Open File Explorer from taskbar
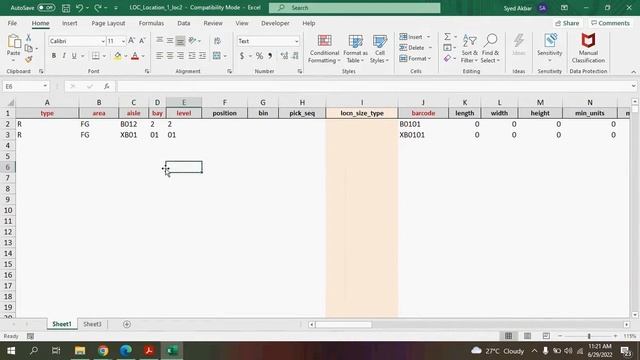This screenshot has width=640, height=360. 80,351
